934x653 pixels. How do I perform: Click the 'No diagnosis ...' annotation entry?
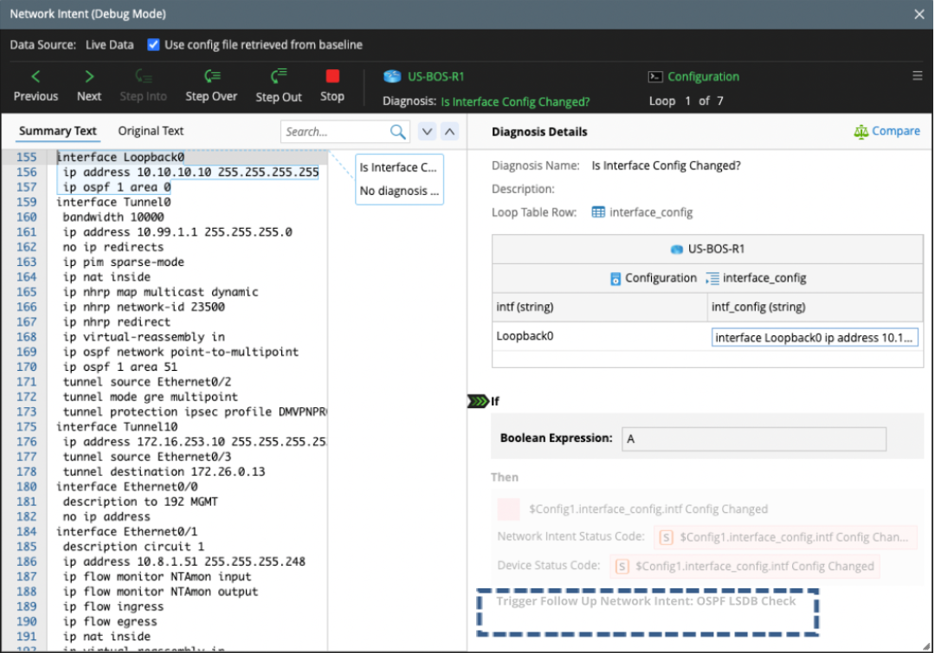click(x=398, y=191)
